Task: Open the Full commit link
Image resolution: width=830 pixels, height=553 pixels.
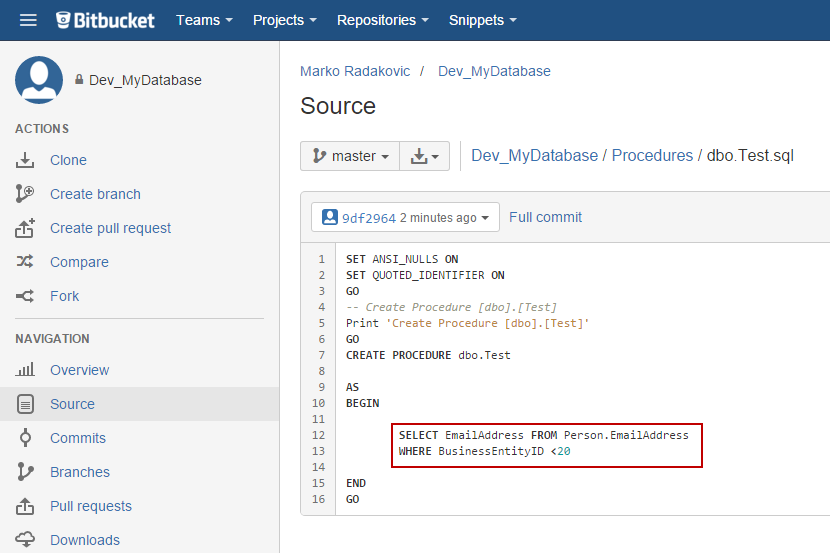Action: click(x=545, y=217)
